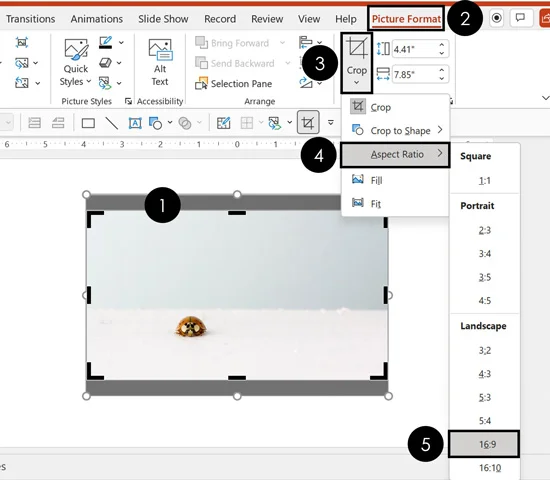Click the Compress Pictures icon

click(22, 42)
